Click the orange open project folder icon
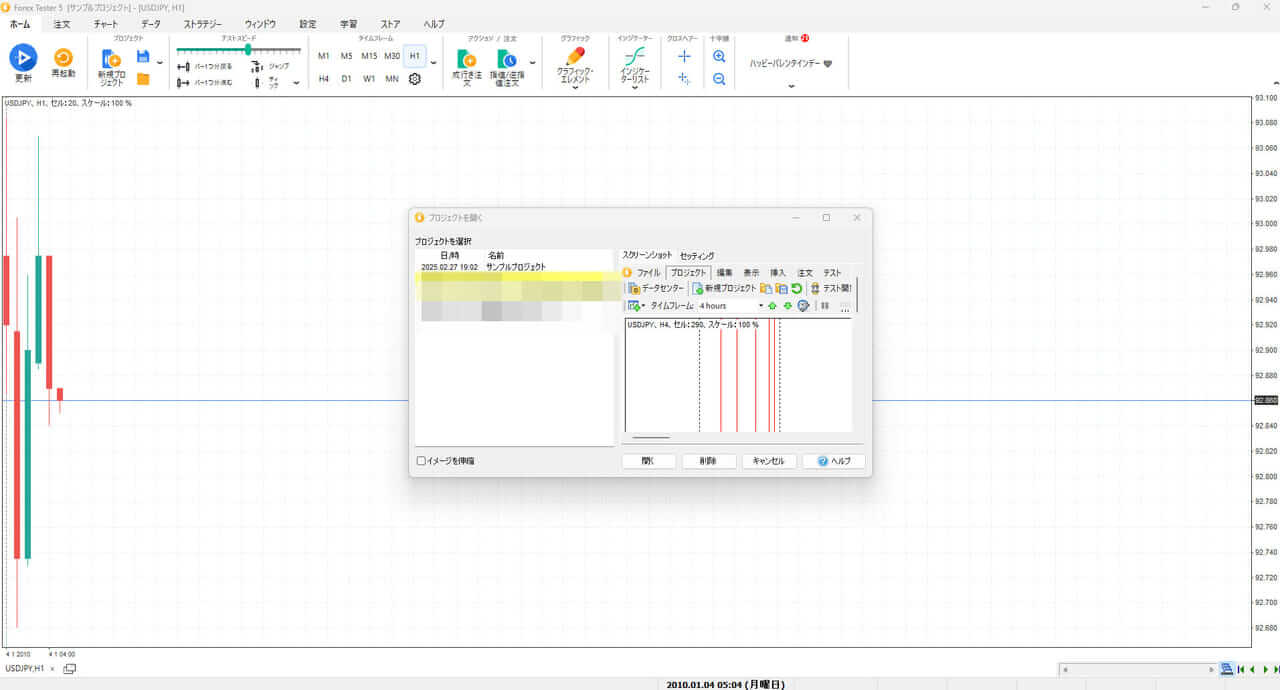The height and width of the screenshot is (690, 1280). coord(143,79)
